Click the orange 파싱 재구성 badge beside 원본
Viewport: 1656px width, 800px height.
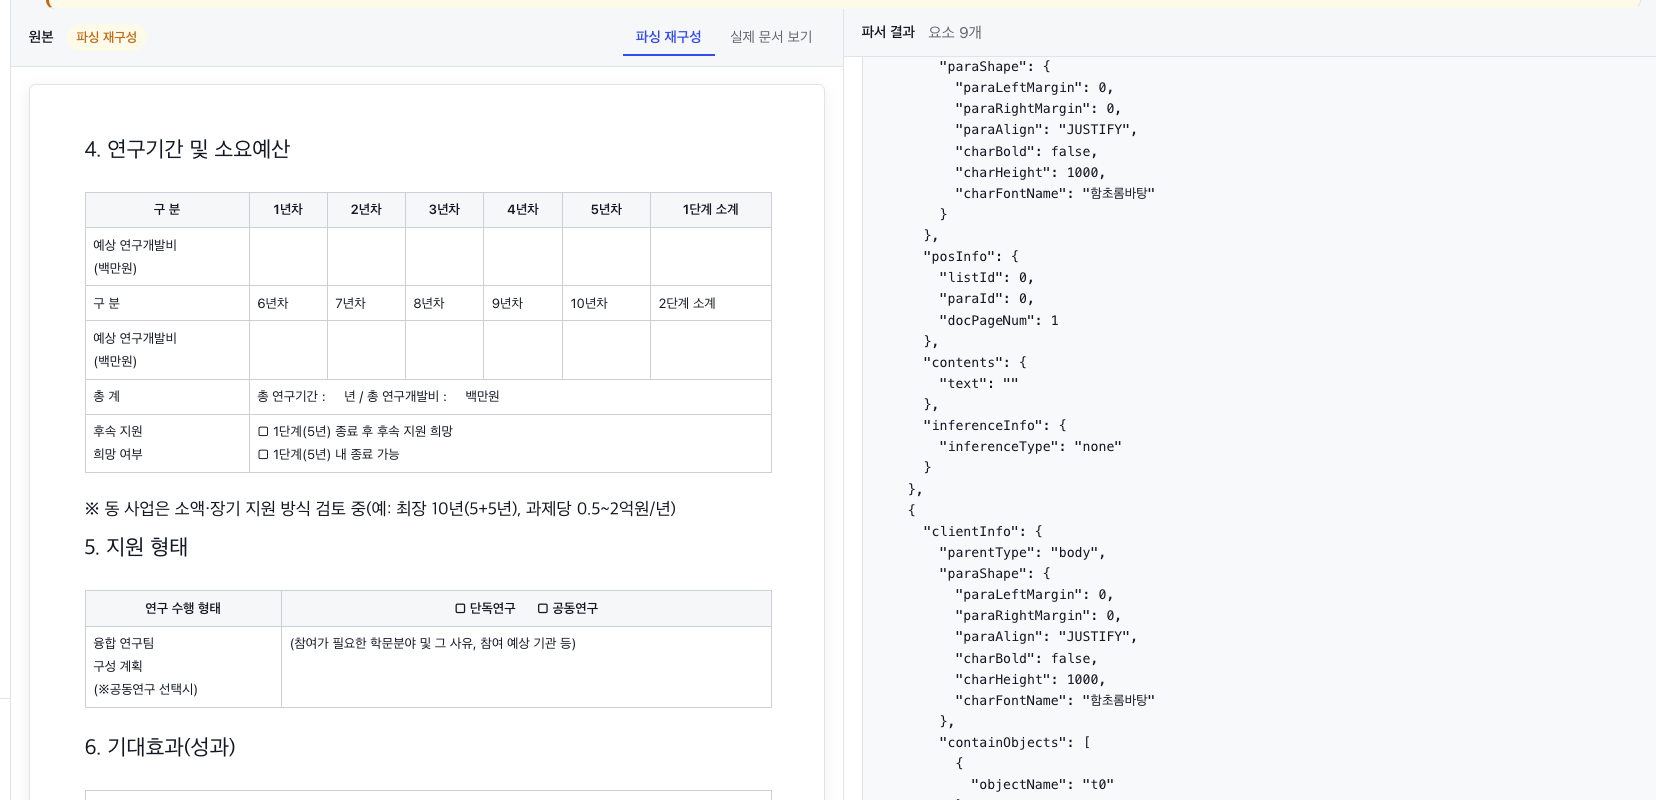tap(106, 37)
